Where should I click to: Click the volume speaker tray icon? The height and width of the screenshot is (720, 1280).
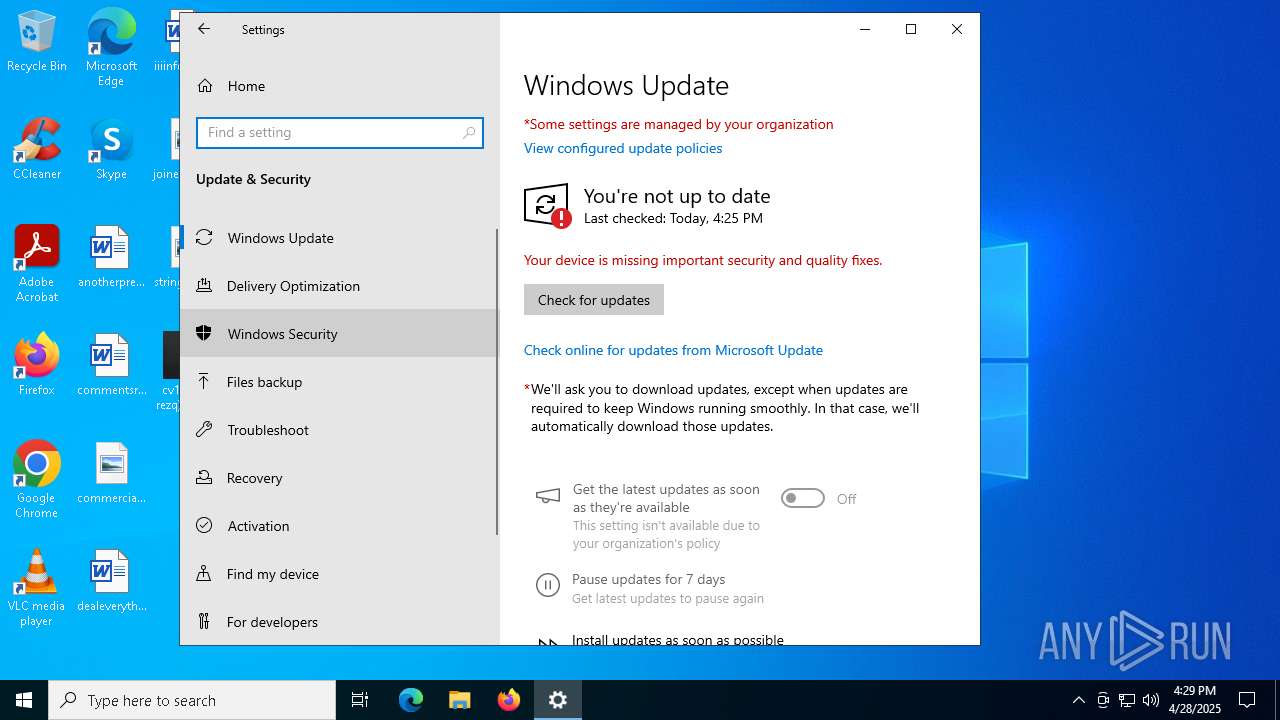click(1151, 700)
